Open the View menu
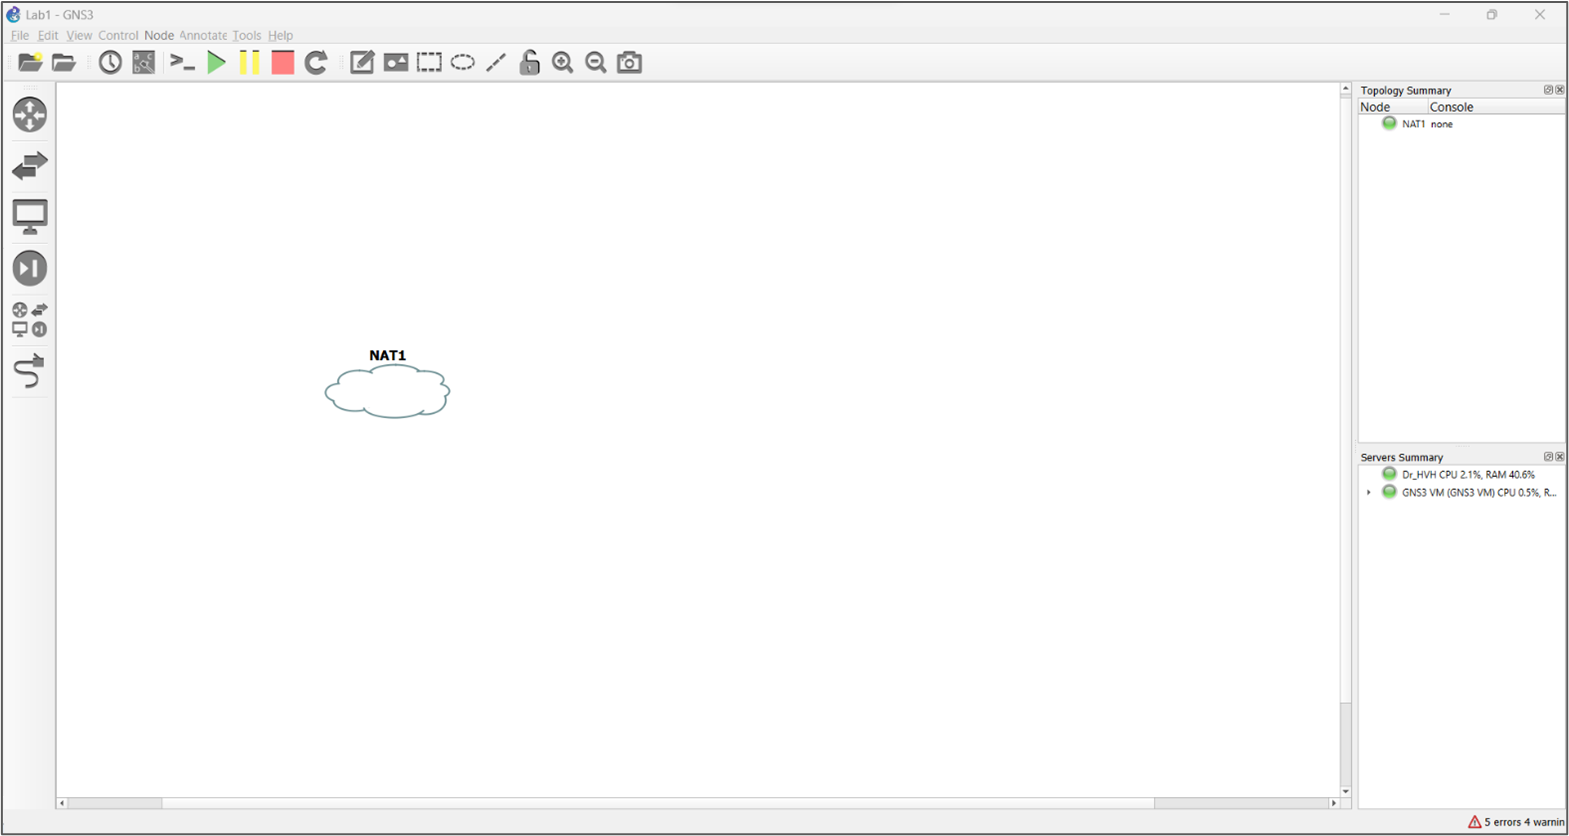The width and height of the screenshot is (1569, 836). [x=79, y=35]
